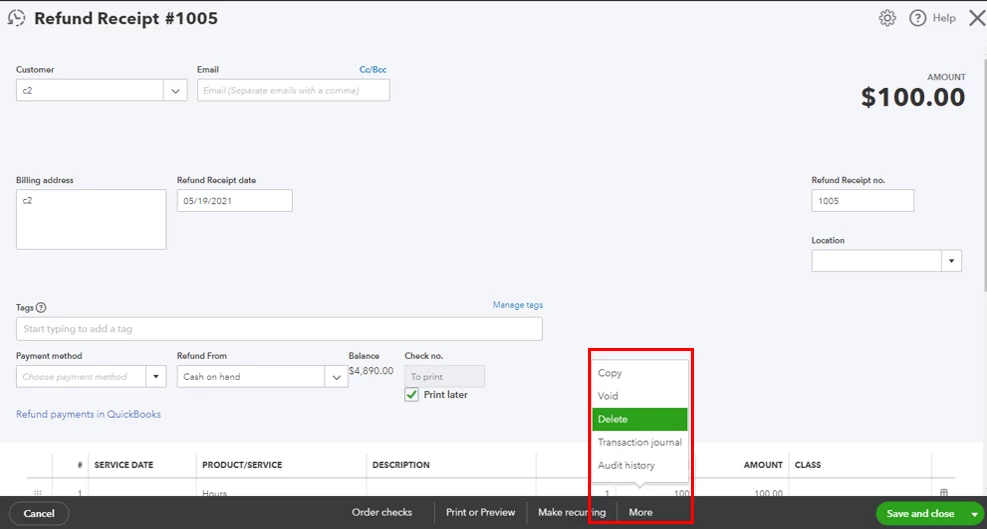Follow Refund payments in QuickBooks link
This screenshot has width=987, height=529.
click(88, 414)
